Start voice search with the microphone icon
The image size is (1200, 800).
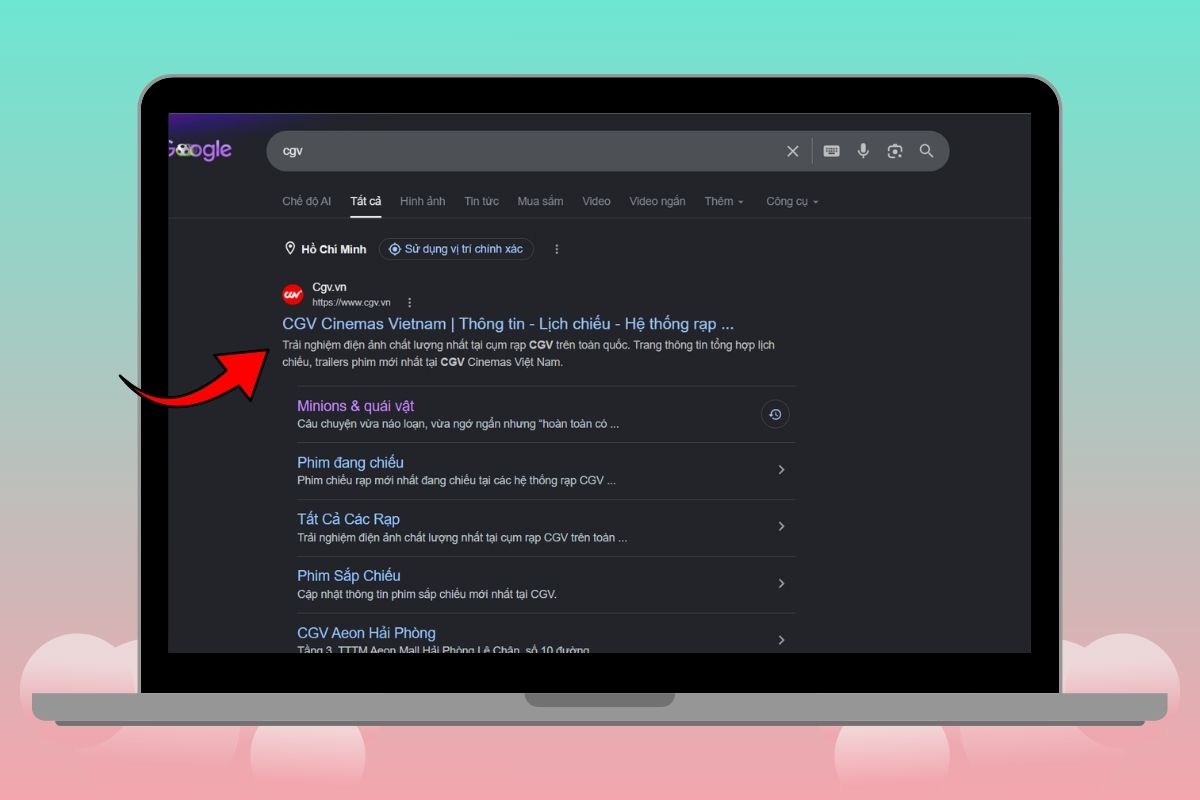point(863,151)
